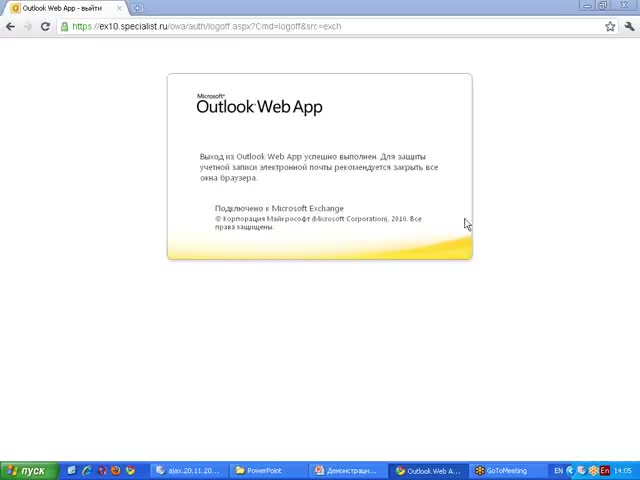The image size is (640, 480).
Task: Launch Firefox from the quick launch bar
Action: pyautogui.click(x=116, y=470)
